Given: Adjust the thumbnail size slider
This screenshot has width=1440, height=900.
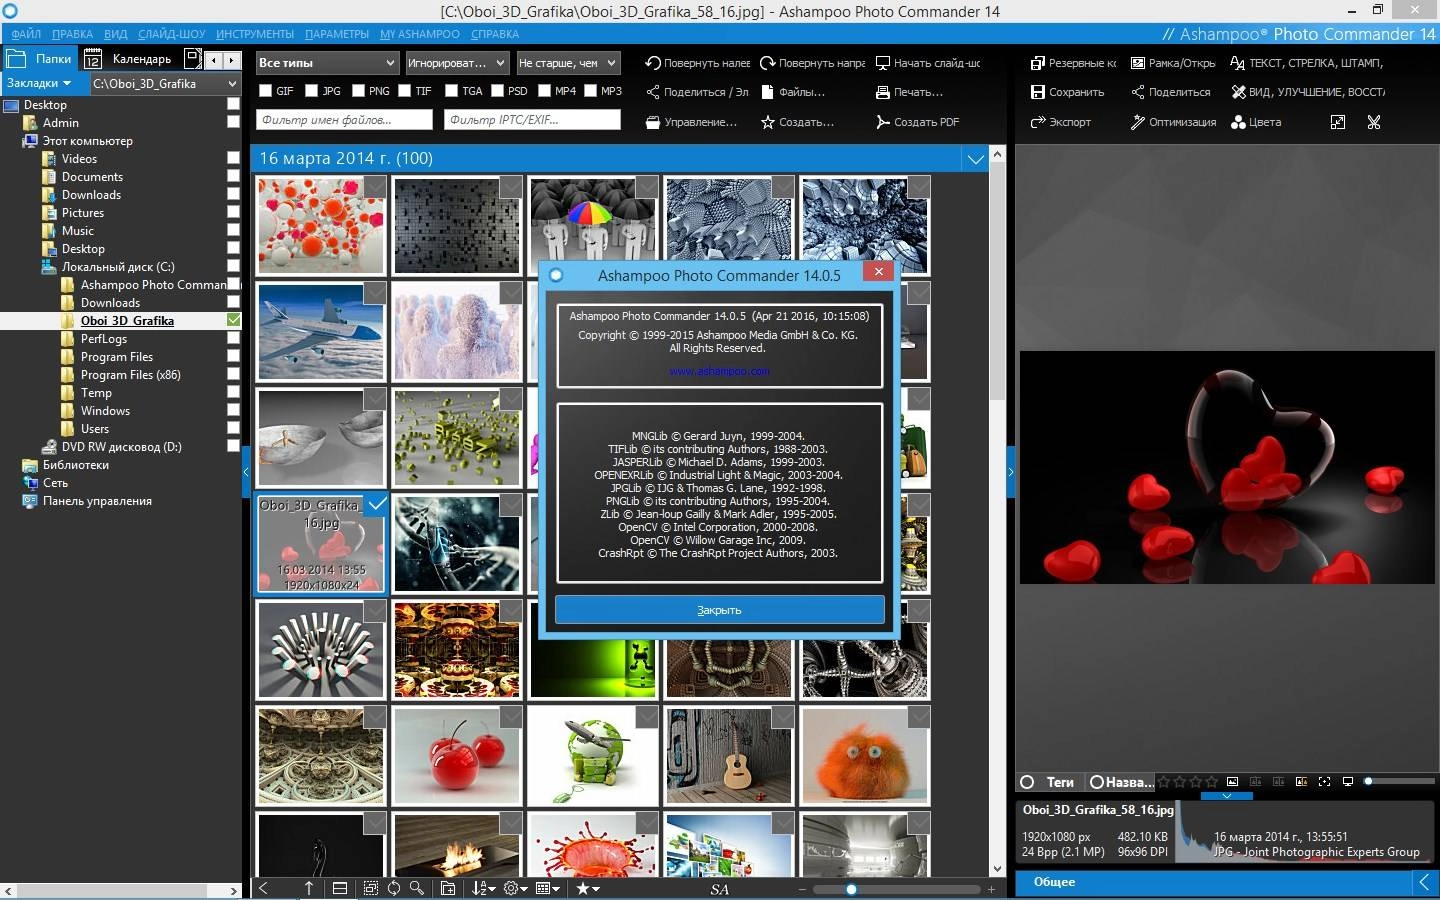Looking at the screenshot, I should coord(896,889).
